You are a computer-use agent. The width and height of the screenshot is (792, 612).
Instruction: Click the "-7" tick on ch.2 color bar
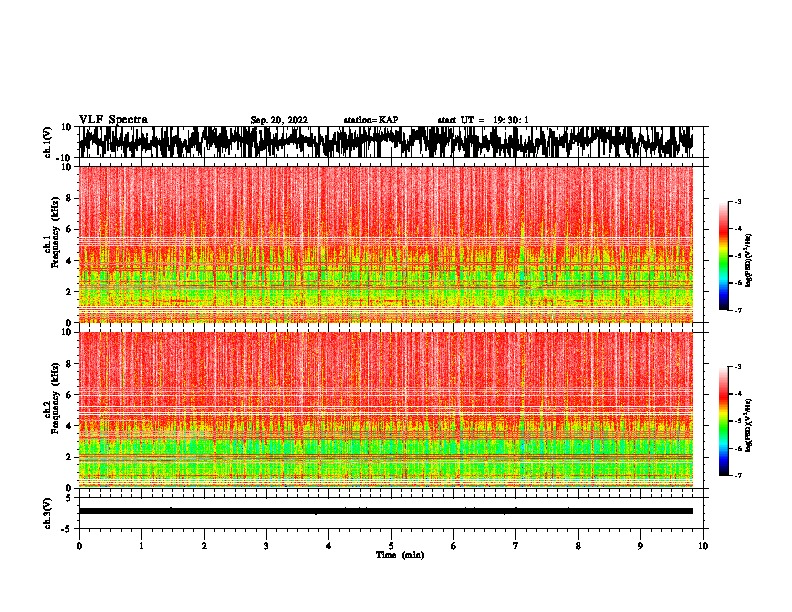[737, 475]
